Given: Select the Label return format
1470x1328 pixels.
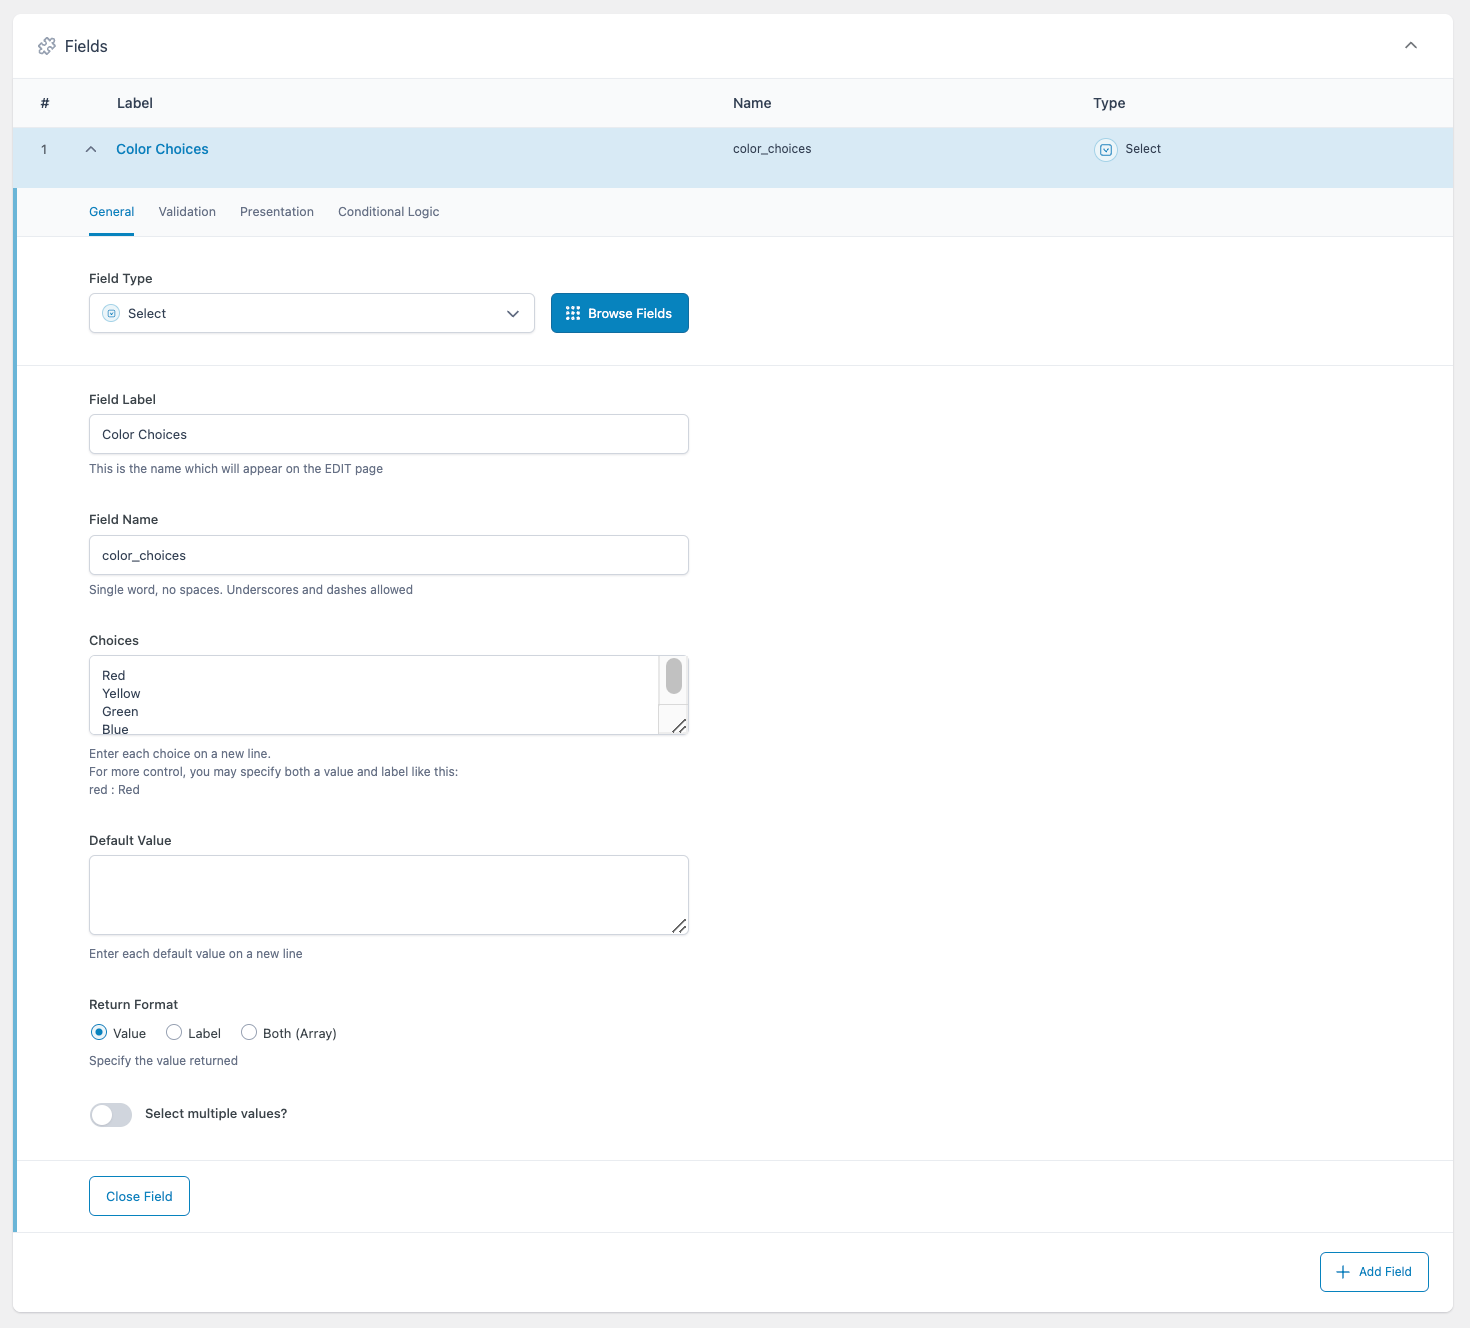Looking at the screenshot, I should pos(175,1032).
